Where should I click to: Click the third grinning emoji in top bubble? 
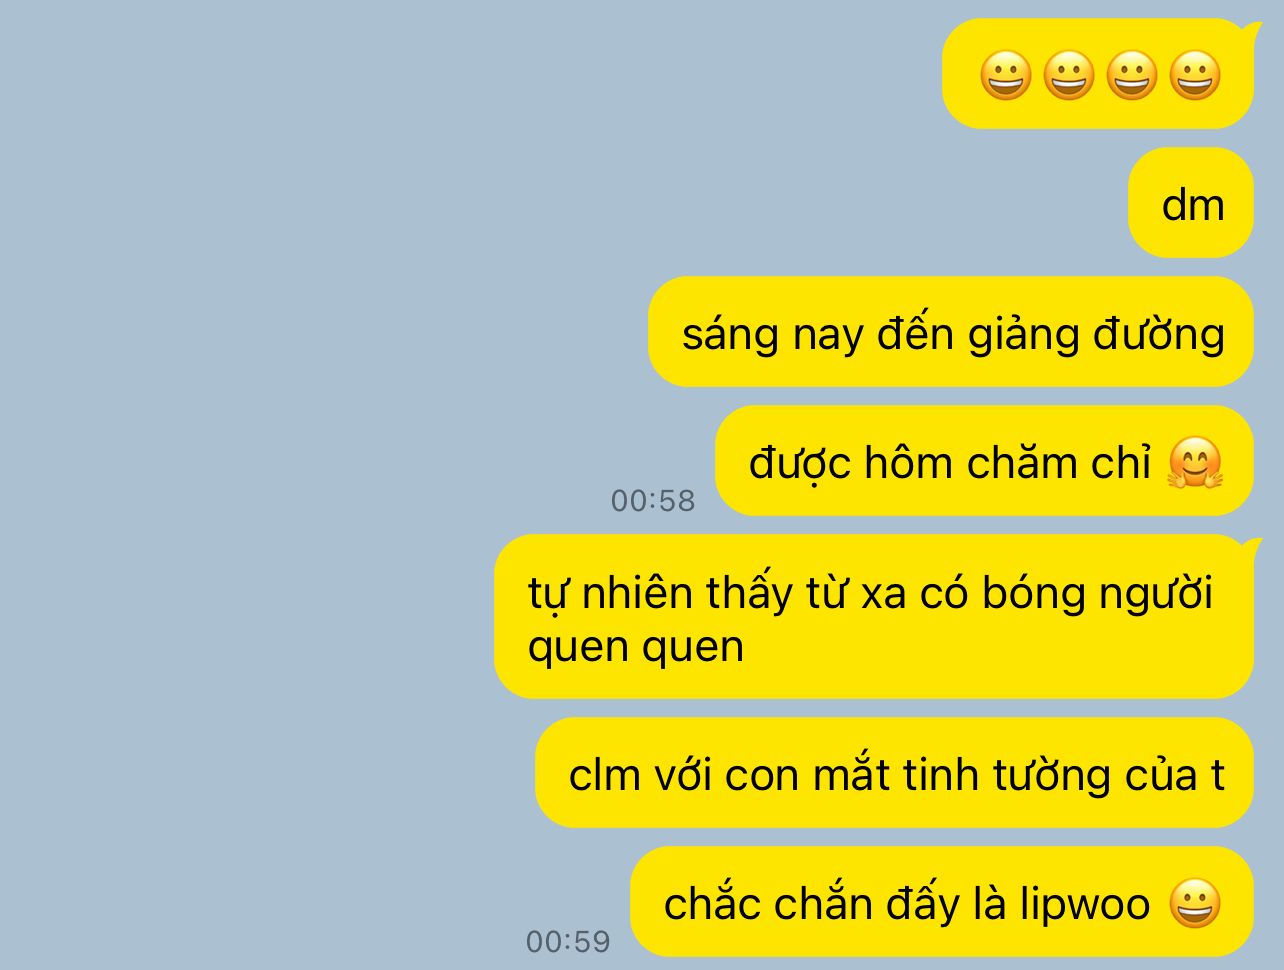point(1132,76)
